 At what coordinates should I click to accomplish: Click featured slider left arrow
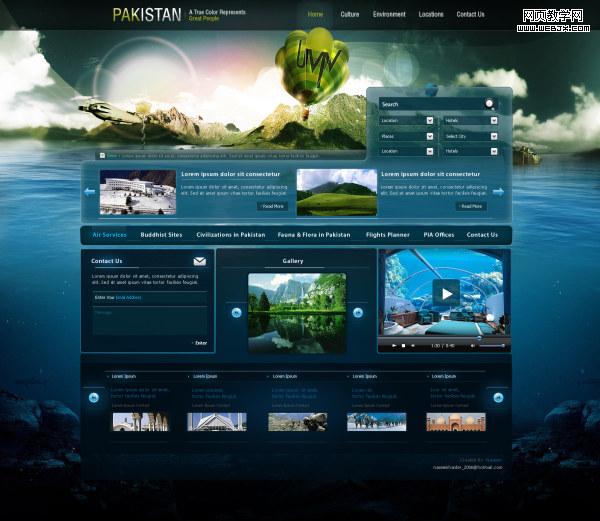tap(90, 192)
